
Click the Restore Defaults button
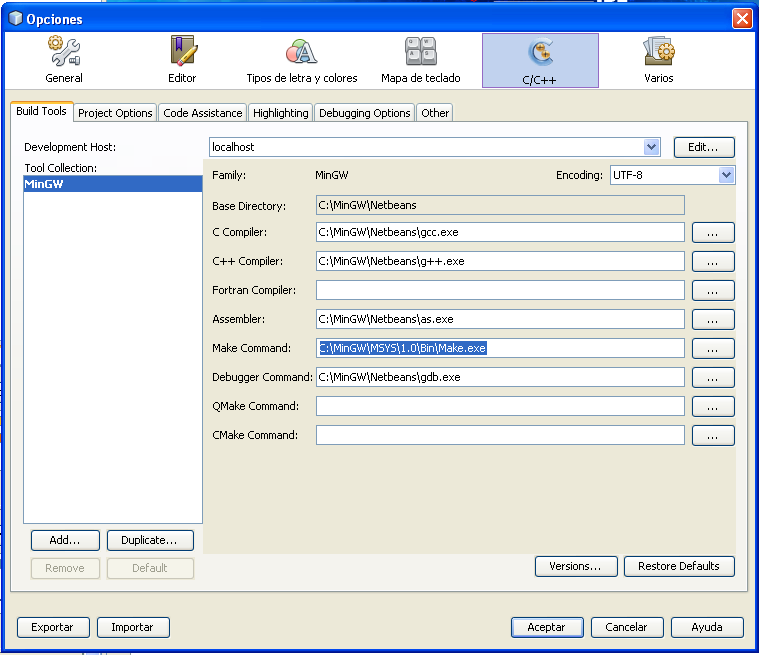pos(679,566)
